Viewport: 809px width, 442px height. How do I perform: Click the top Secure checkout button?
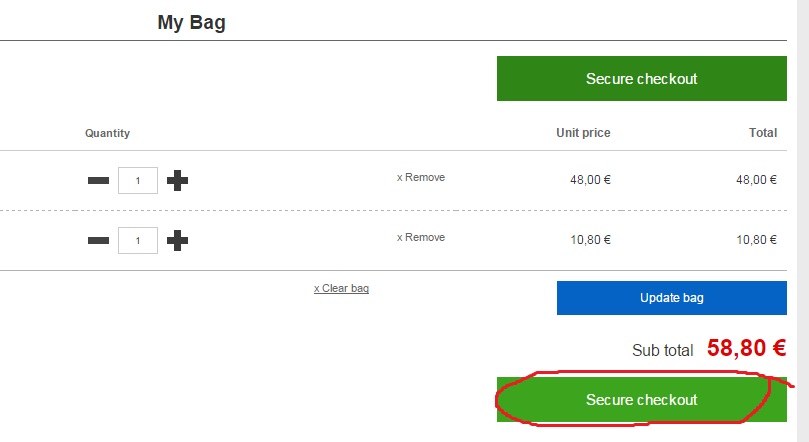(x=641, y=79)
